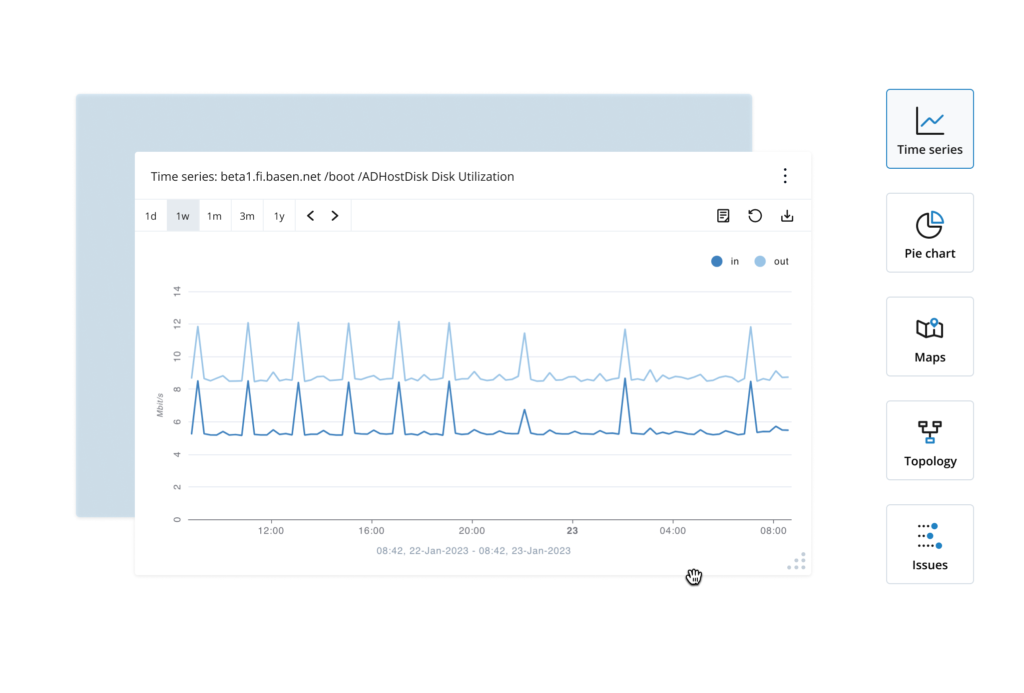Select the Time series widget tile
1024x693 pixels.
click(929, 129)
